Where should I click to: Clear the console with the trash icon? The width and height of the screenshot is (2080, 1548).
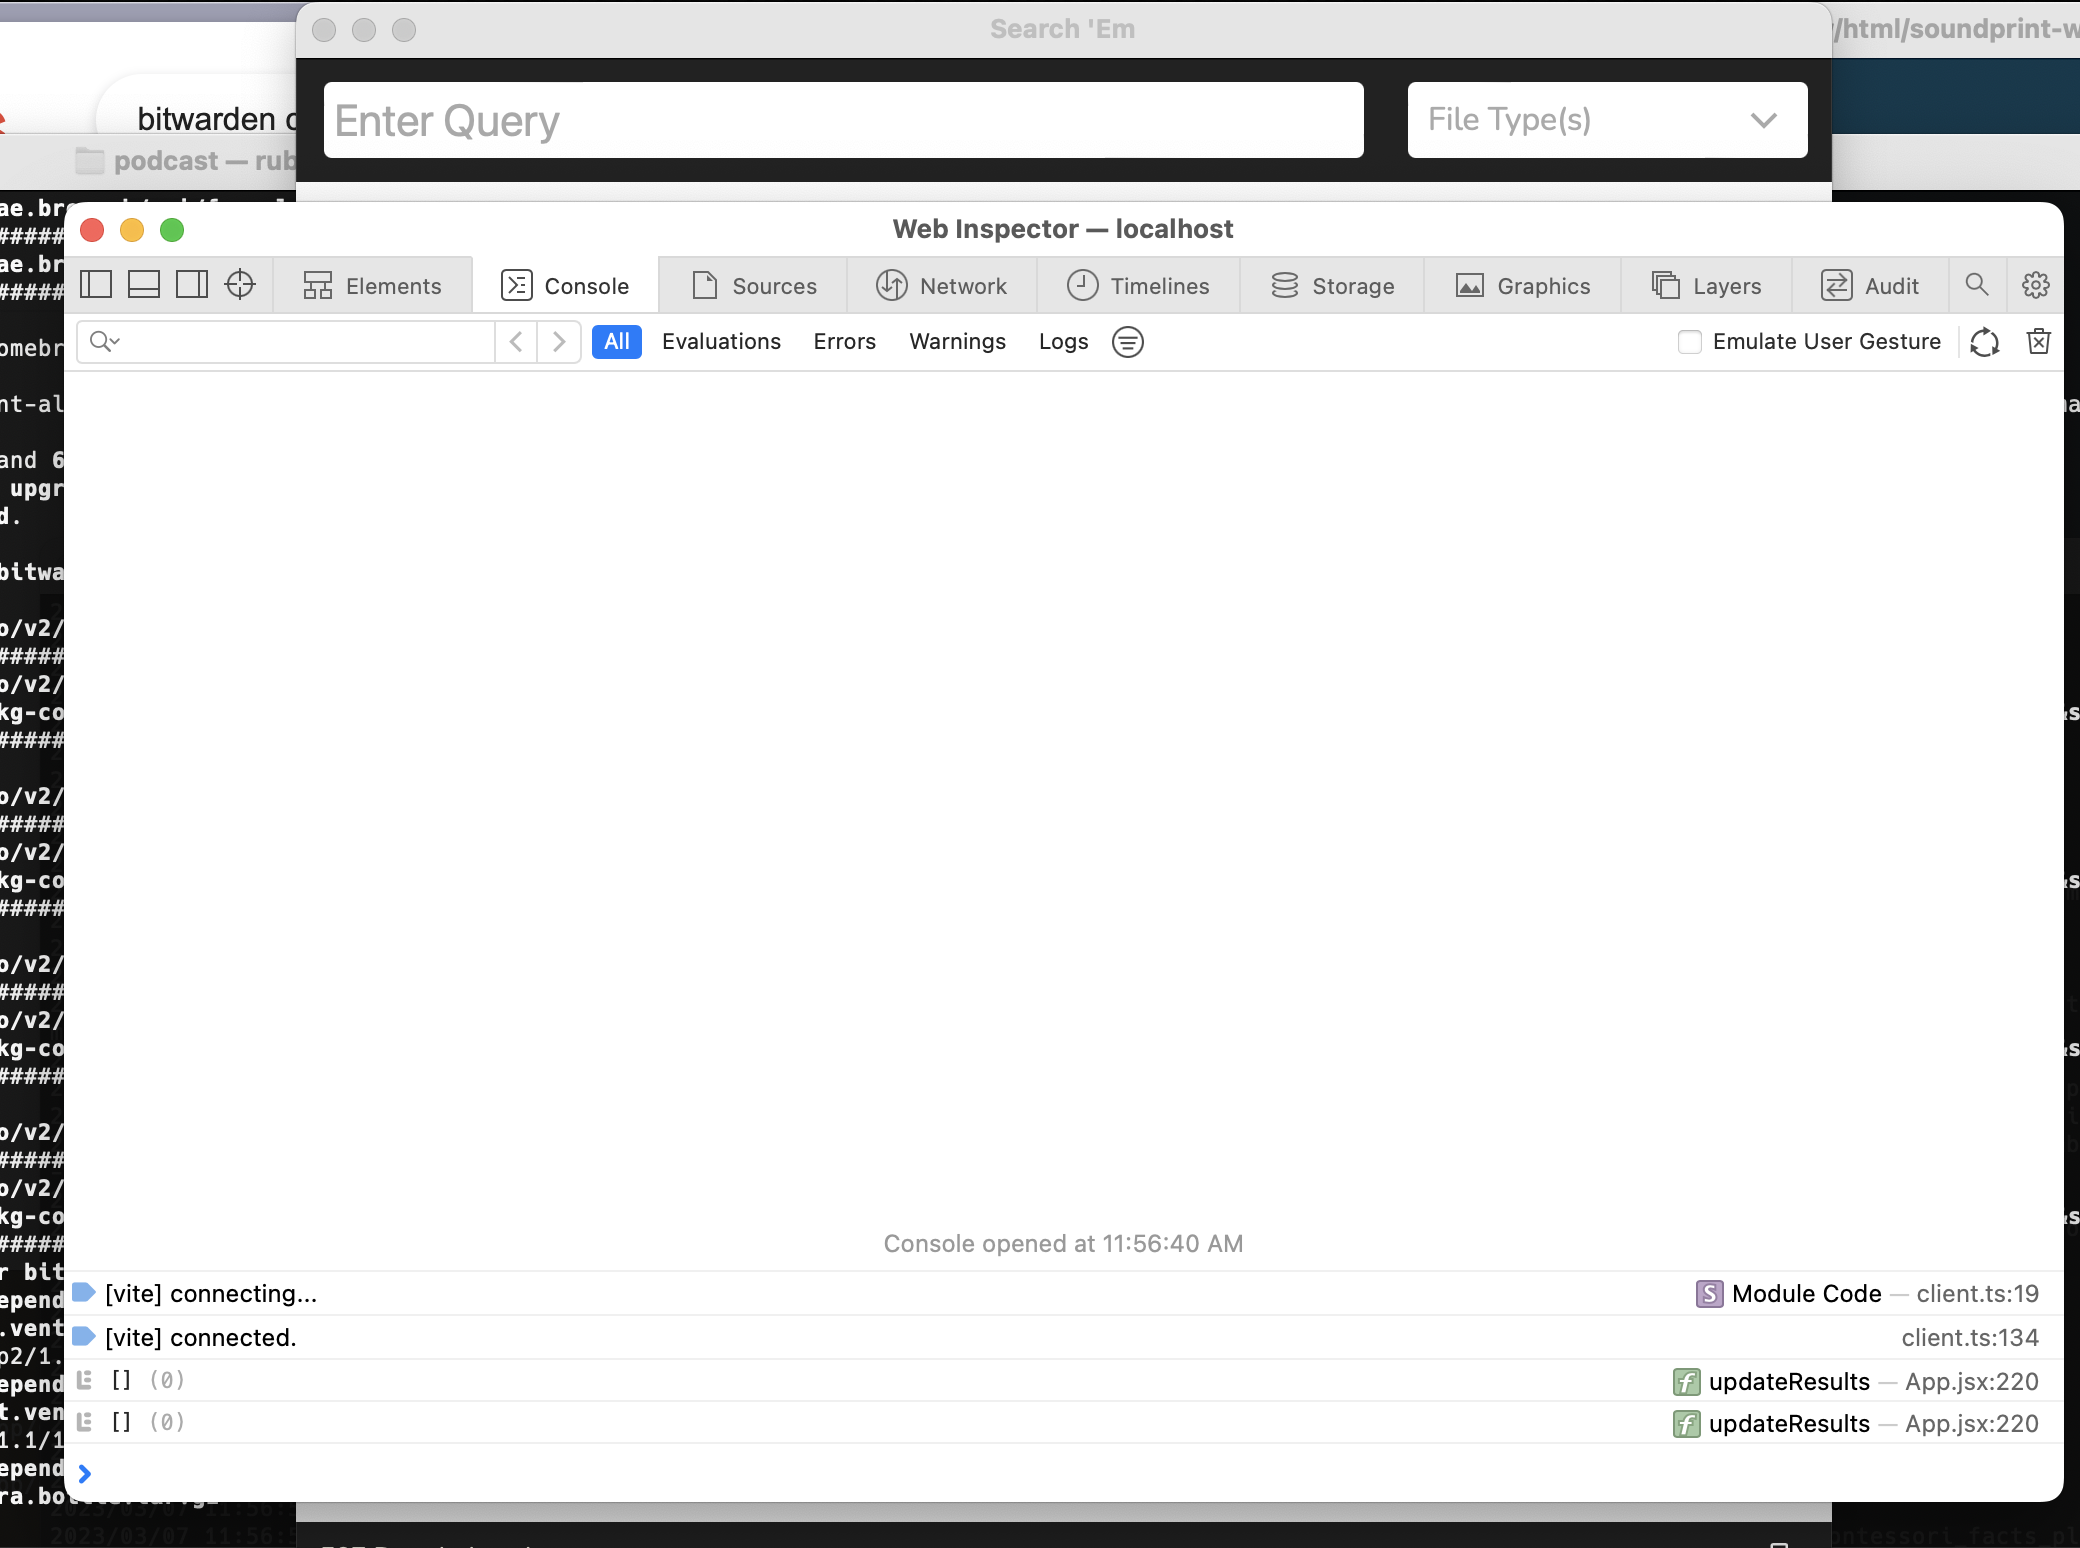(x=2039, y=341)
